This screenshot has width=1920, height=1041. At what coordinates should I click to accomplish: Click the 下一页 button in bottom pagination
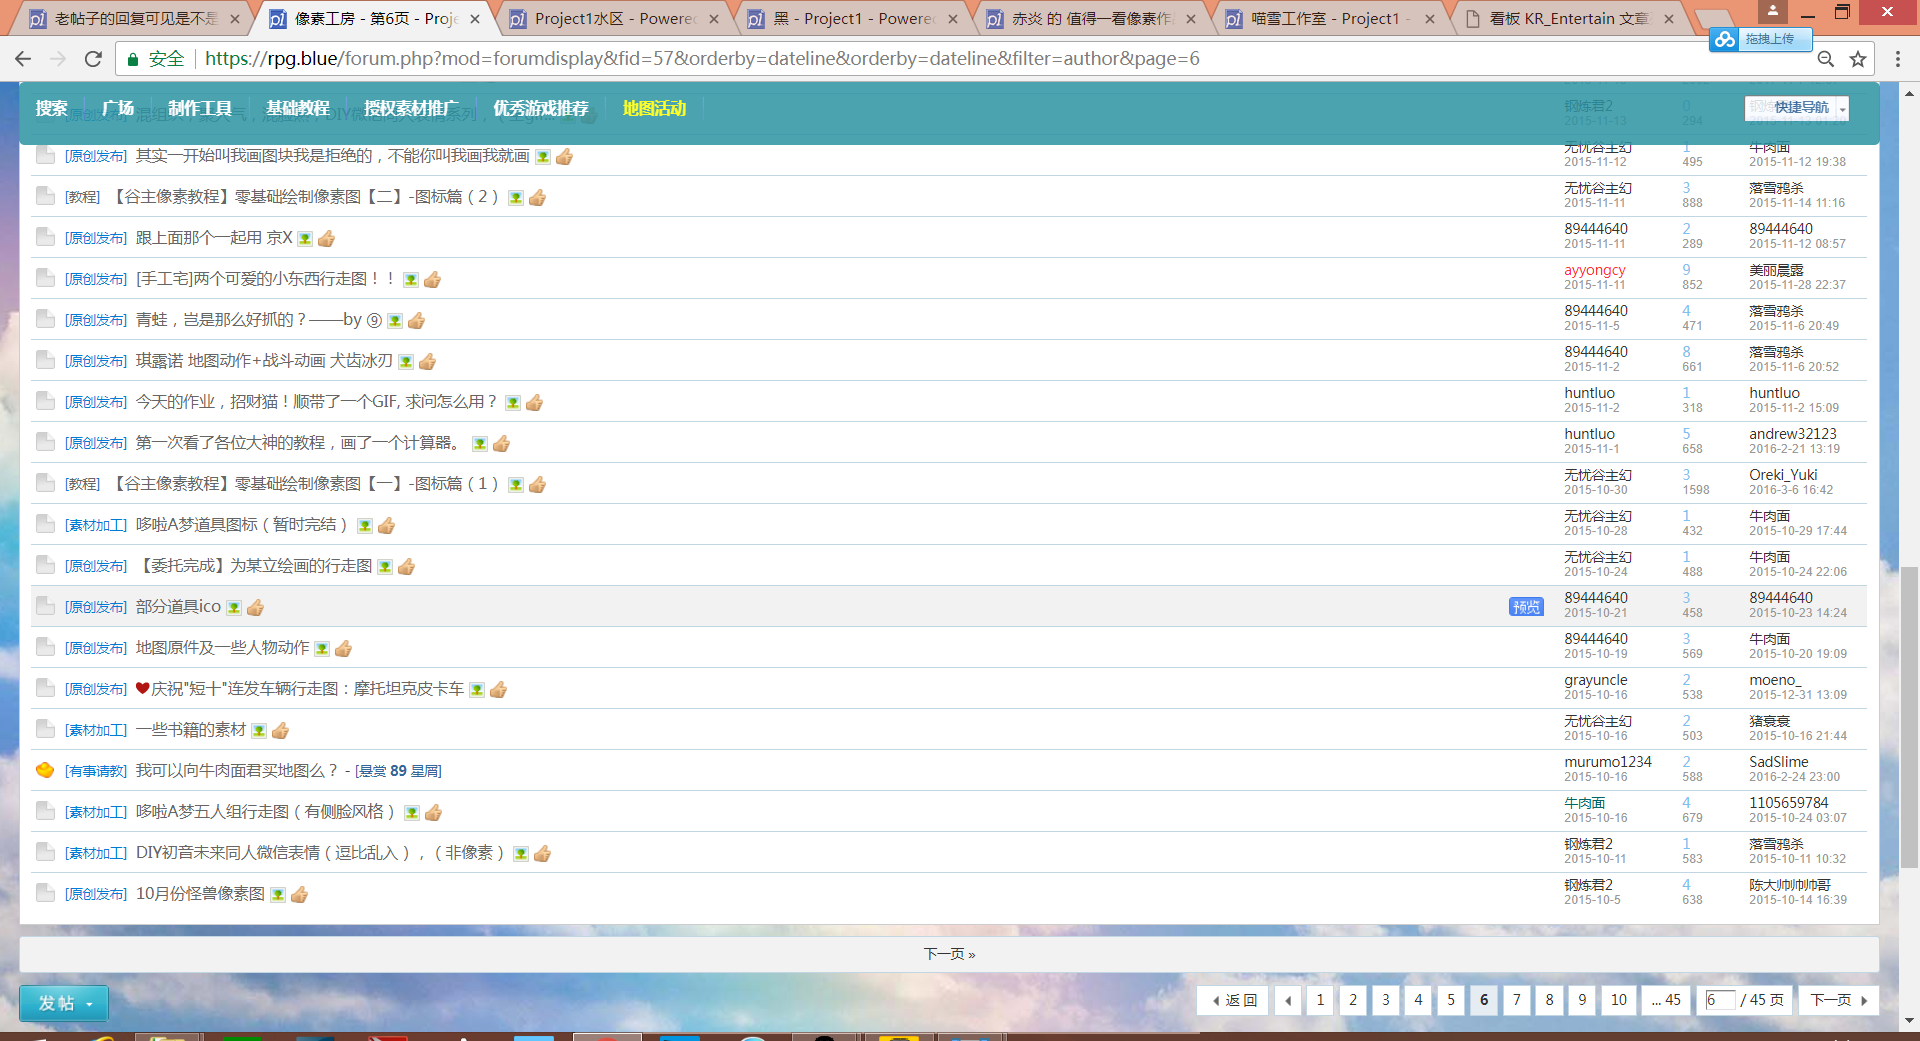(1838, 1000)
